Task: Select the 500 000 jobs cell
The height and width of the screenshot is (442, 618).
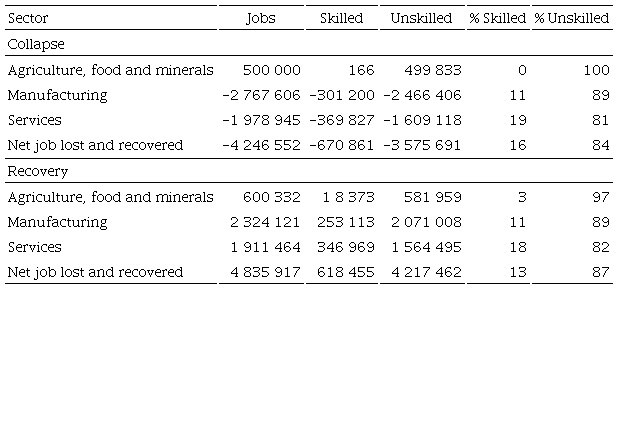Action: point(271,70)
